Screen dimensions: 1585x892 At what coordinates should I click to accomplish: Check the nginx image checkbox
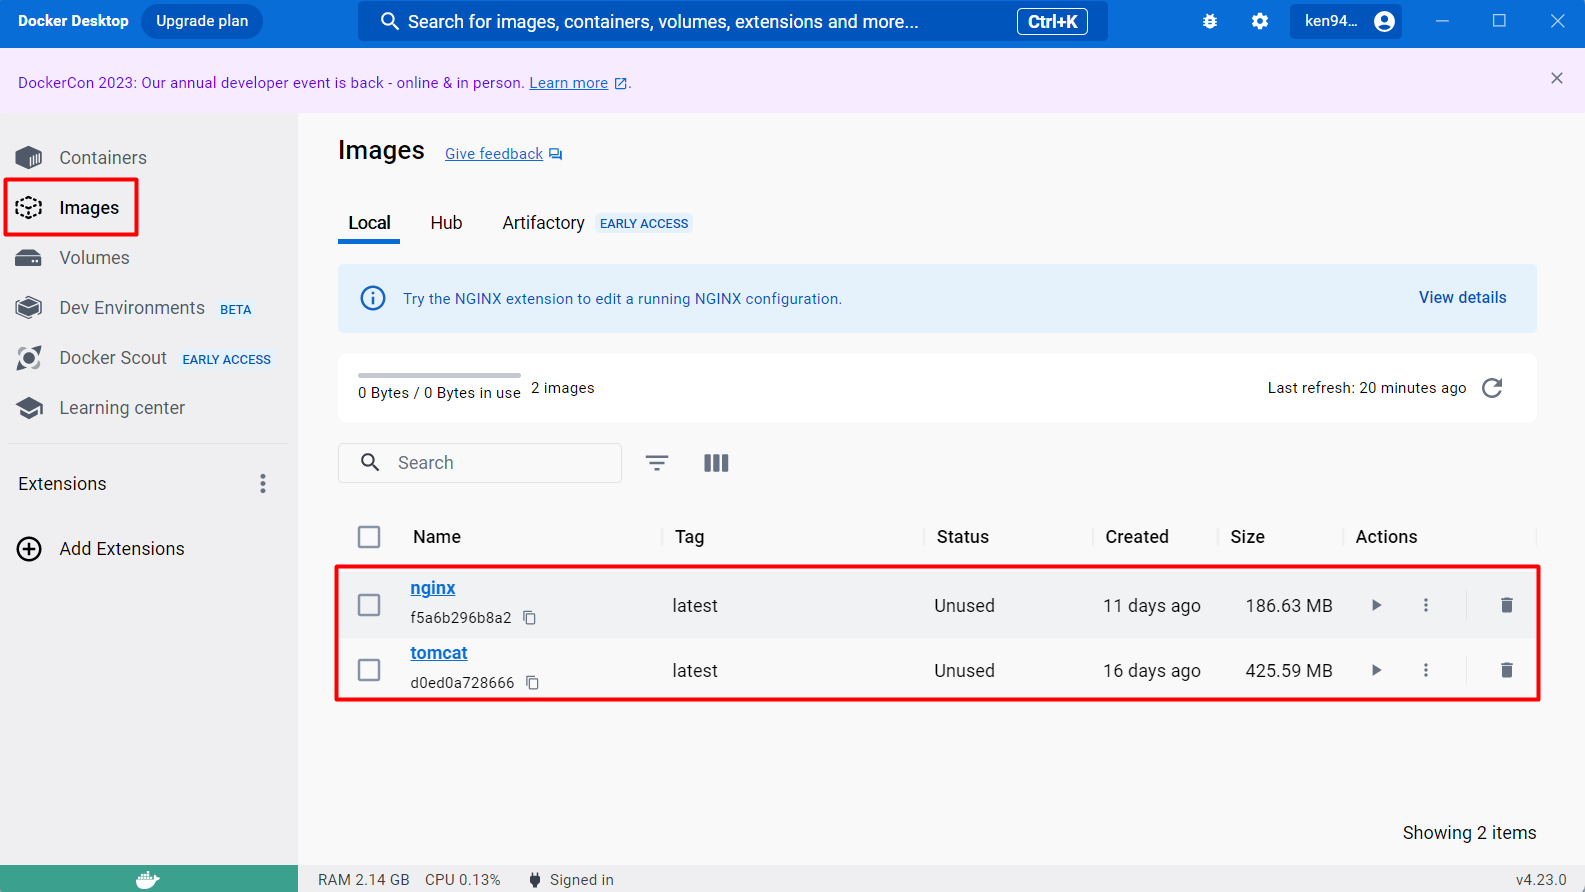click(x=369, y=605)
